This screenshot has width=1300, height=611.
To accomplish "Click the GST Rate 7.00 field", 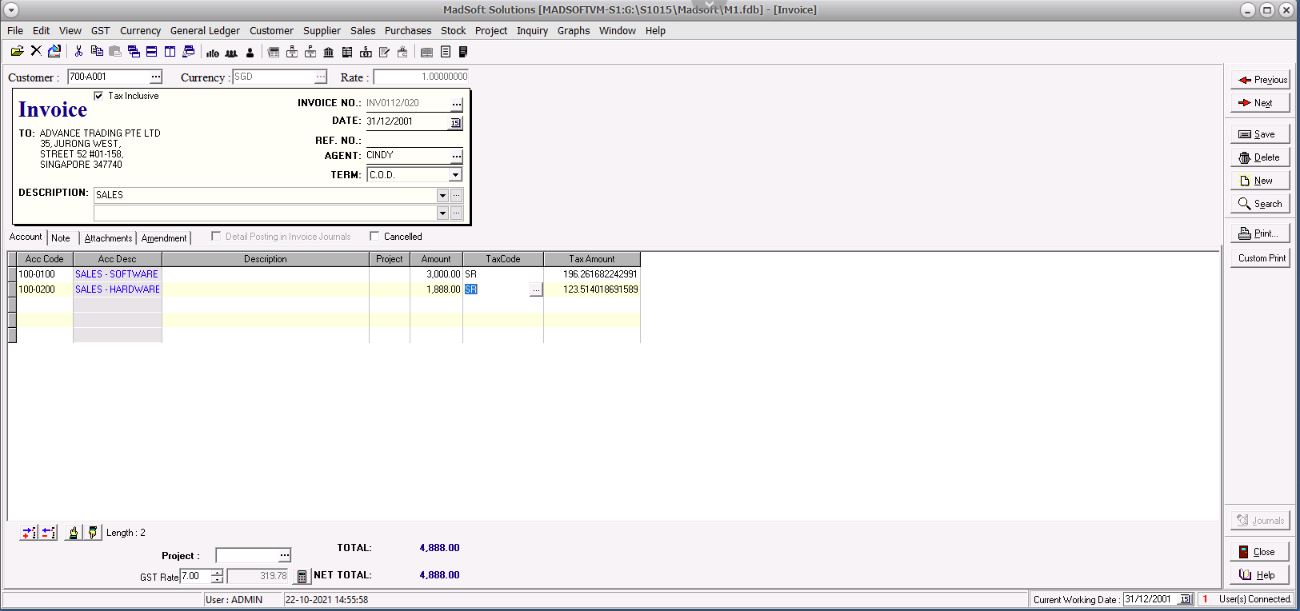I will [x=195, y=576].
